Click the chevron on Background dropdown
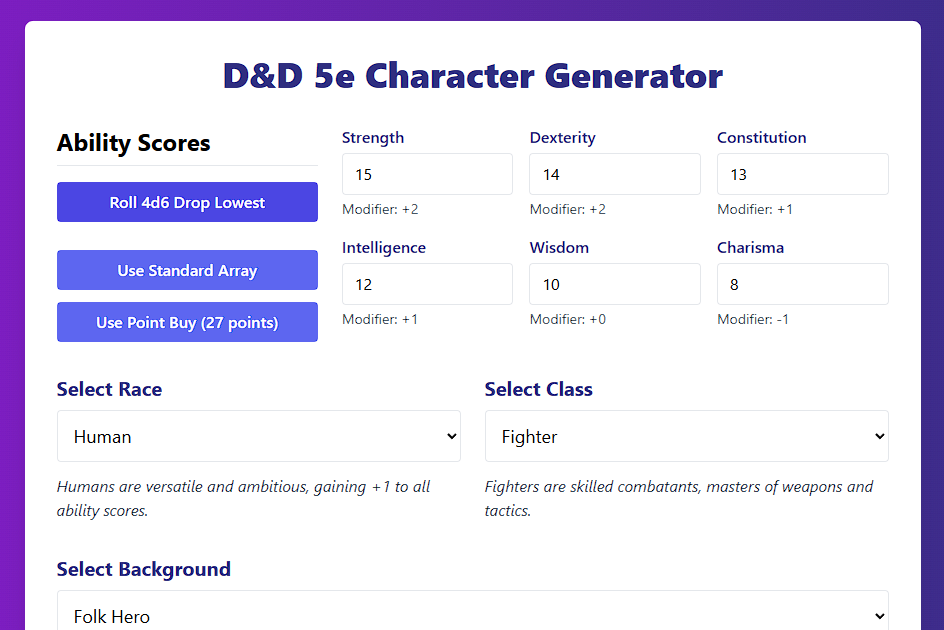The height and width of the screenshot is (630, 944). click(x=880, y=616)
